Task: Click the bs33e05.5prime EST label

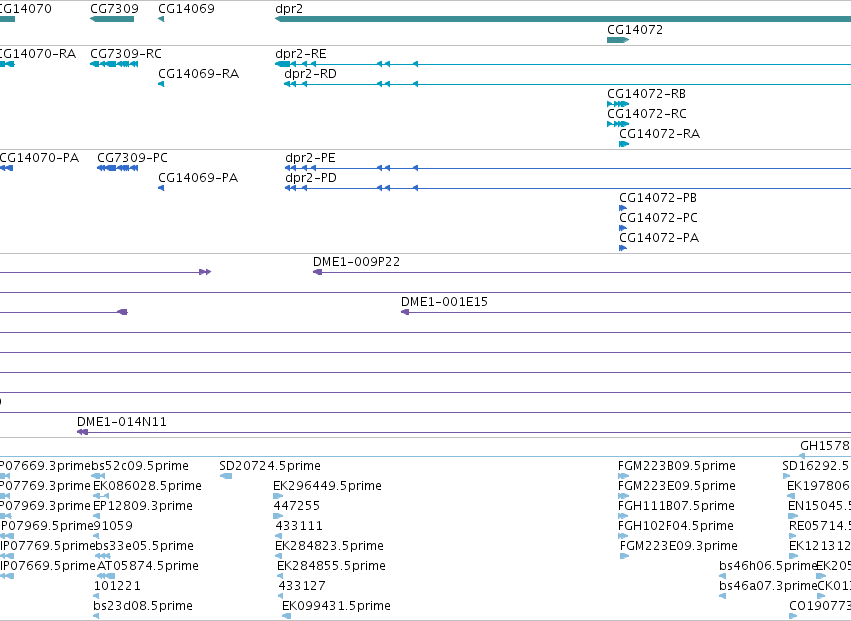Action: point(144,546)
